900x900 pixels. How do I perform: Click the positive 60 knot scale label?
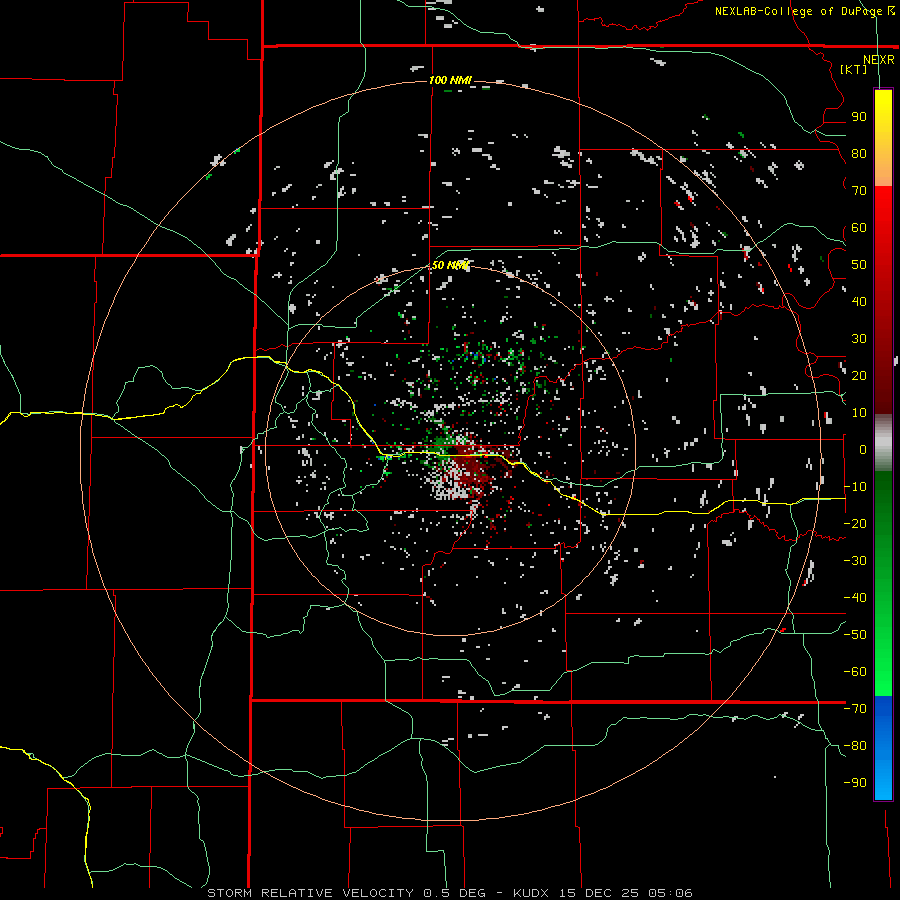pyautogui.click(x=859, y=227)
